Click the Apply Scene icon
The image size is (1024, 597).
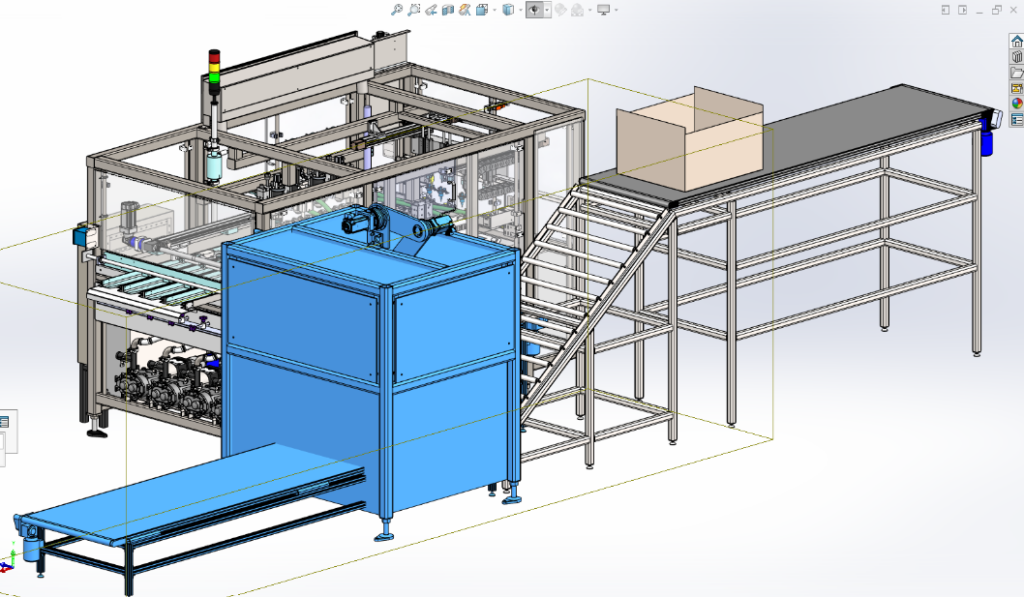pos(577,10)
